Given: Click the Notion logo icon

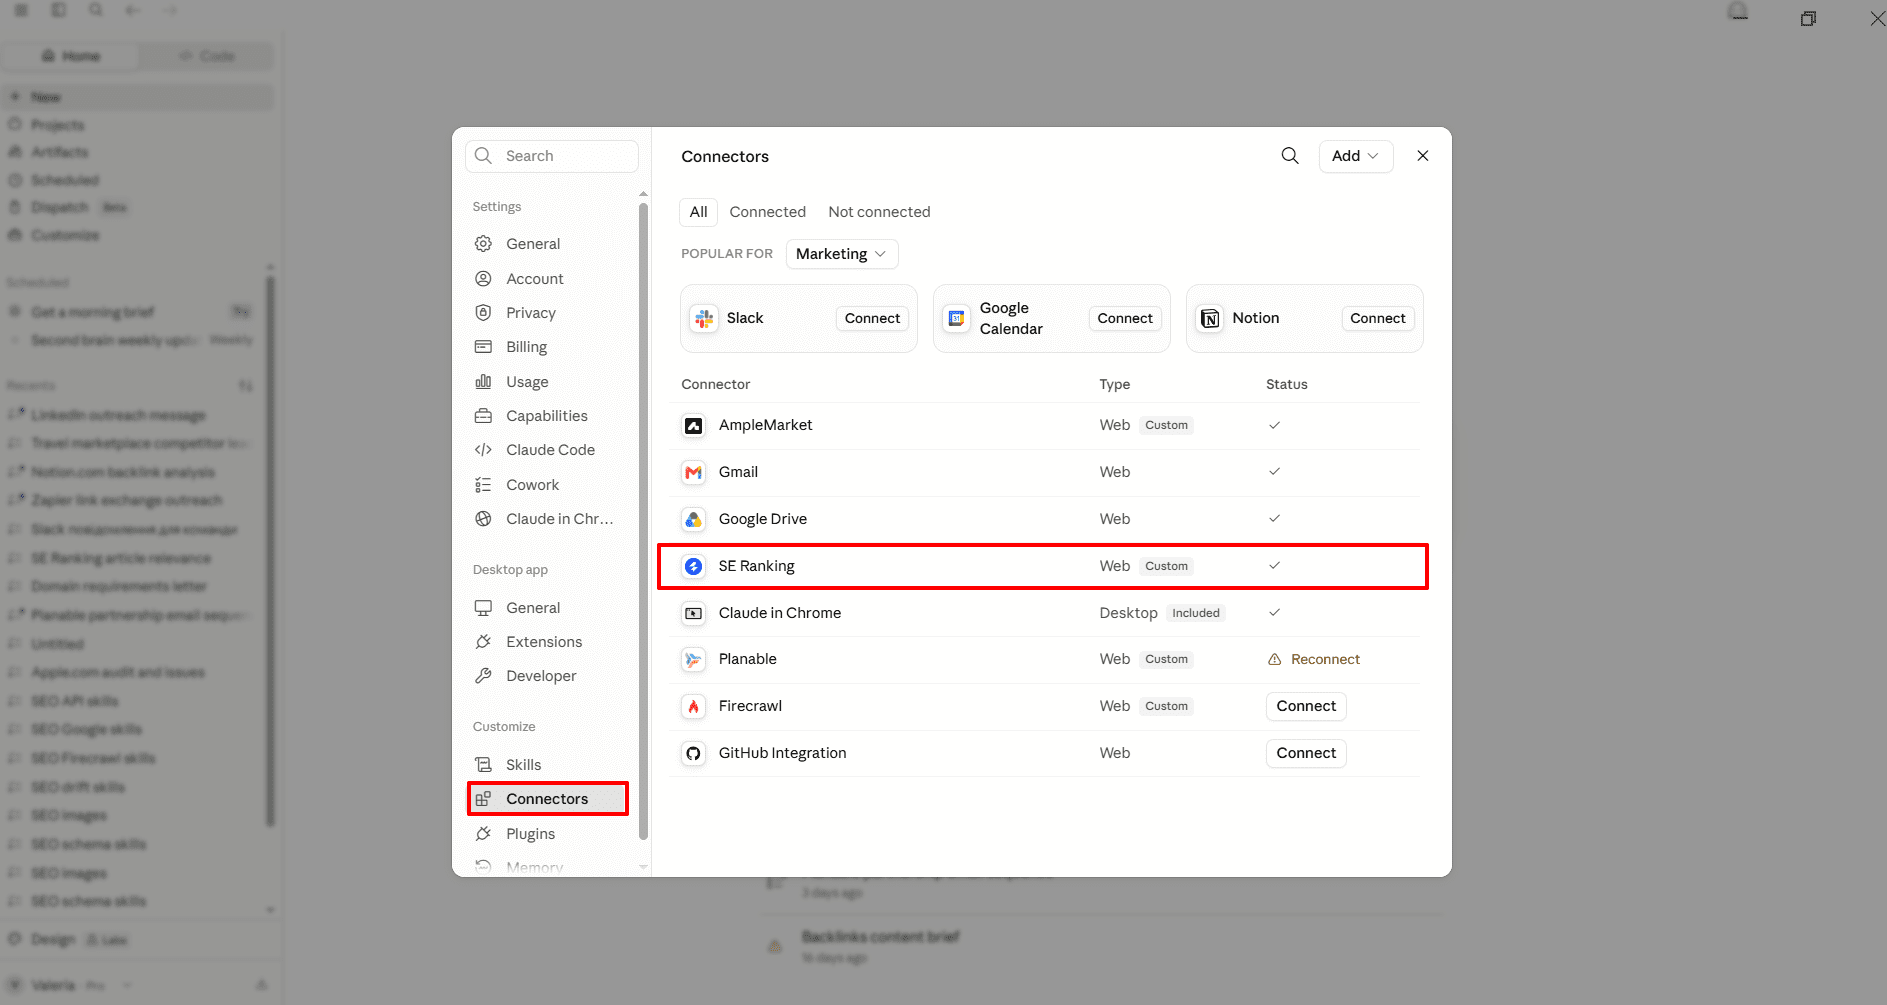Looking at the screenshot, I should click(x=1210, y=318).
